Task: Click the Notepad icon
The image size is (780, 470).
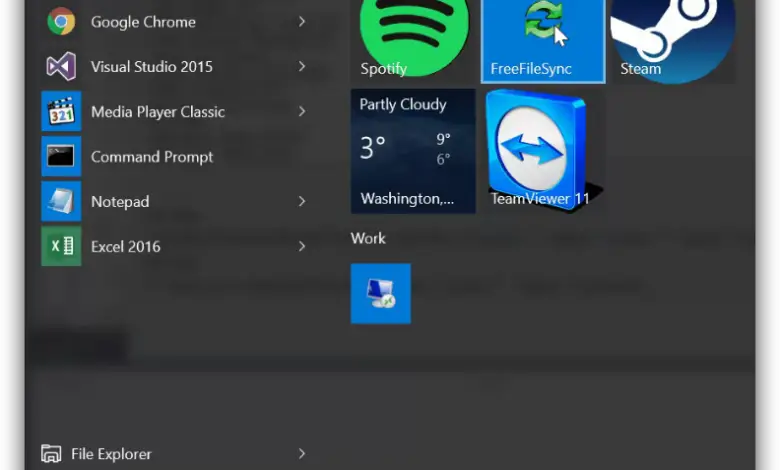Action: click(x=61, y=201)
